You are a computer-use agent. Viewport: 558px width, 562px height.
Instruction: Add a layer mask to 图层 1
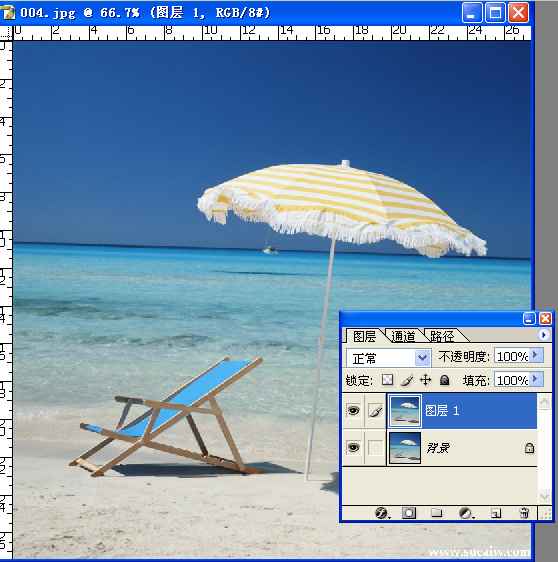point(409,513)
